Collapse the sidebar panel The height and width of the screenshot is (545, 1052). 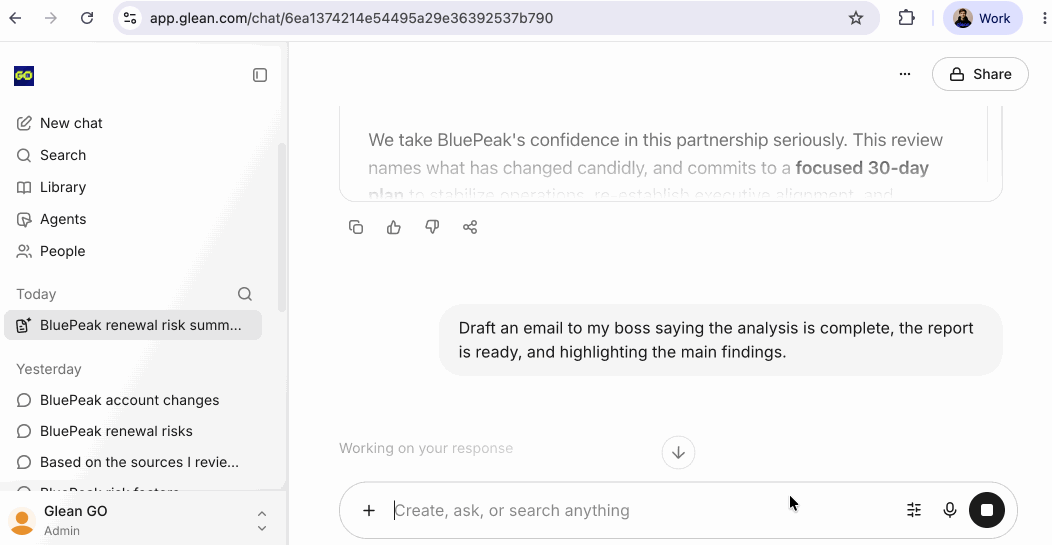260,75
